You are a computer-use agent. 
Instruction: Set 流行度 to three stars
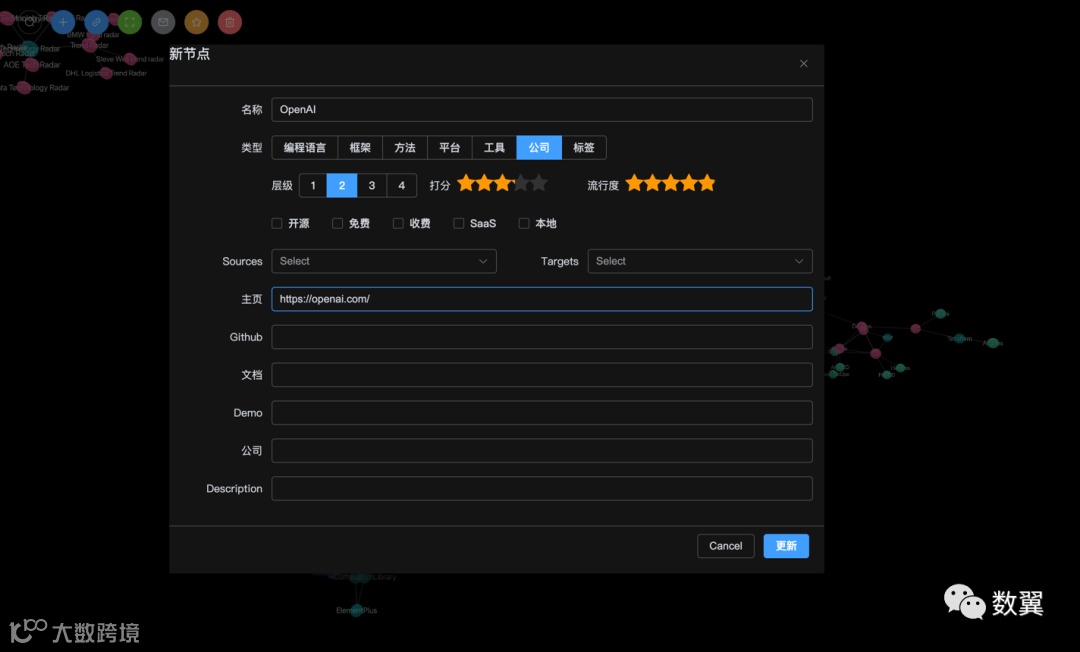(671, 183)
